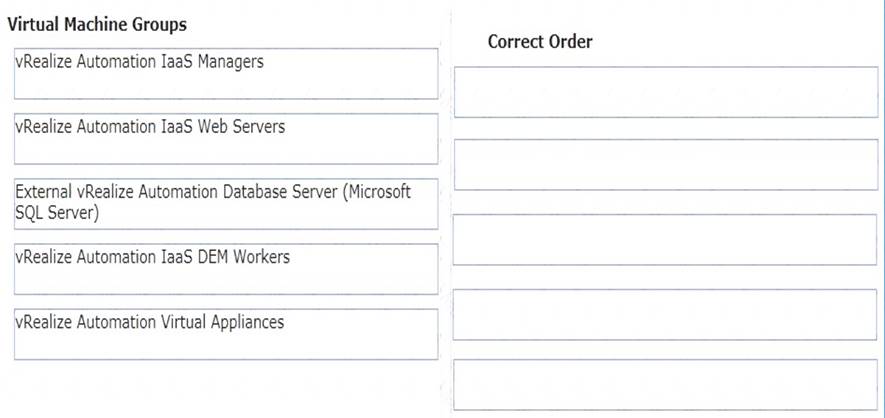The image size is (885, 418).
Task: Select the vRealize Automation IaaS DEM Workers item
Action: click(226, 269)
